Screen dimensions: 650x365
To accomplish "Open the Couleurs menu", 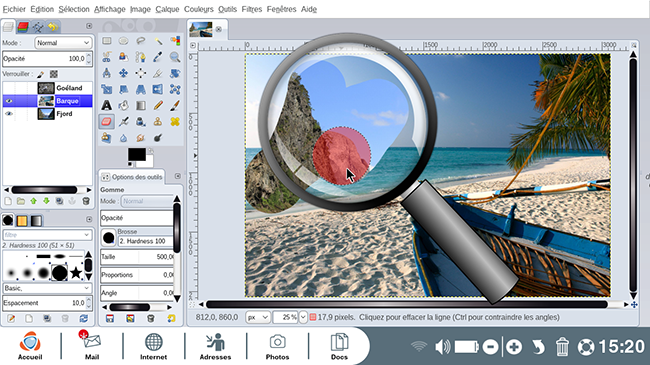I will (x=199, y=9).
